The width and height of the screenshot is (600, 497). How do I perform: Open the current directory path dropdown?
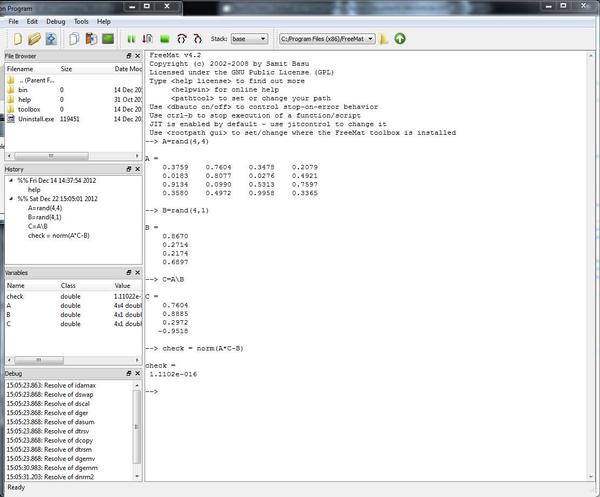click(x=327, y=39)
